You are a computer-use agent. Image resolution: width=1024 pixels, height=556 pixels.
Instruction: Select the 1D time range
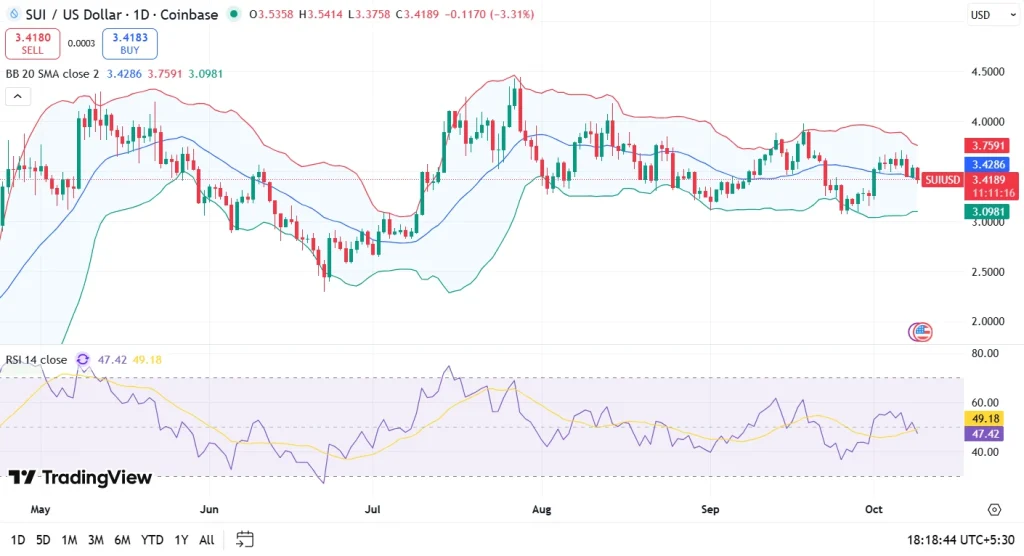(x=18, y=539)
